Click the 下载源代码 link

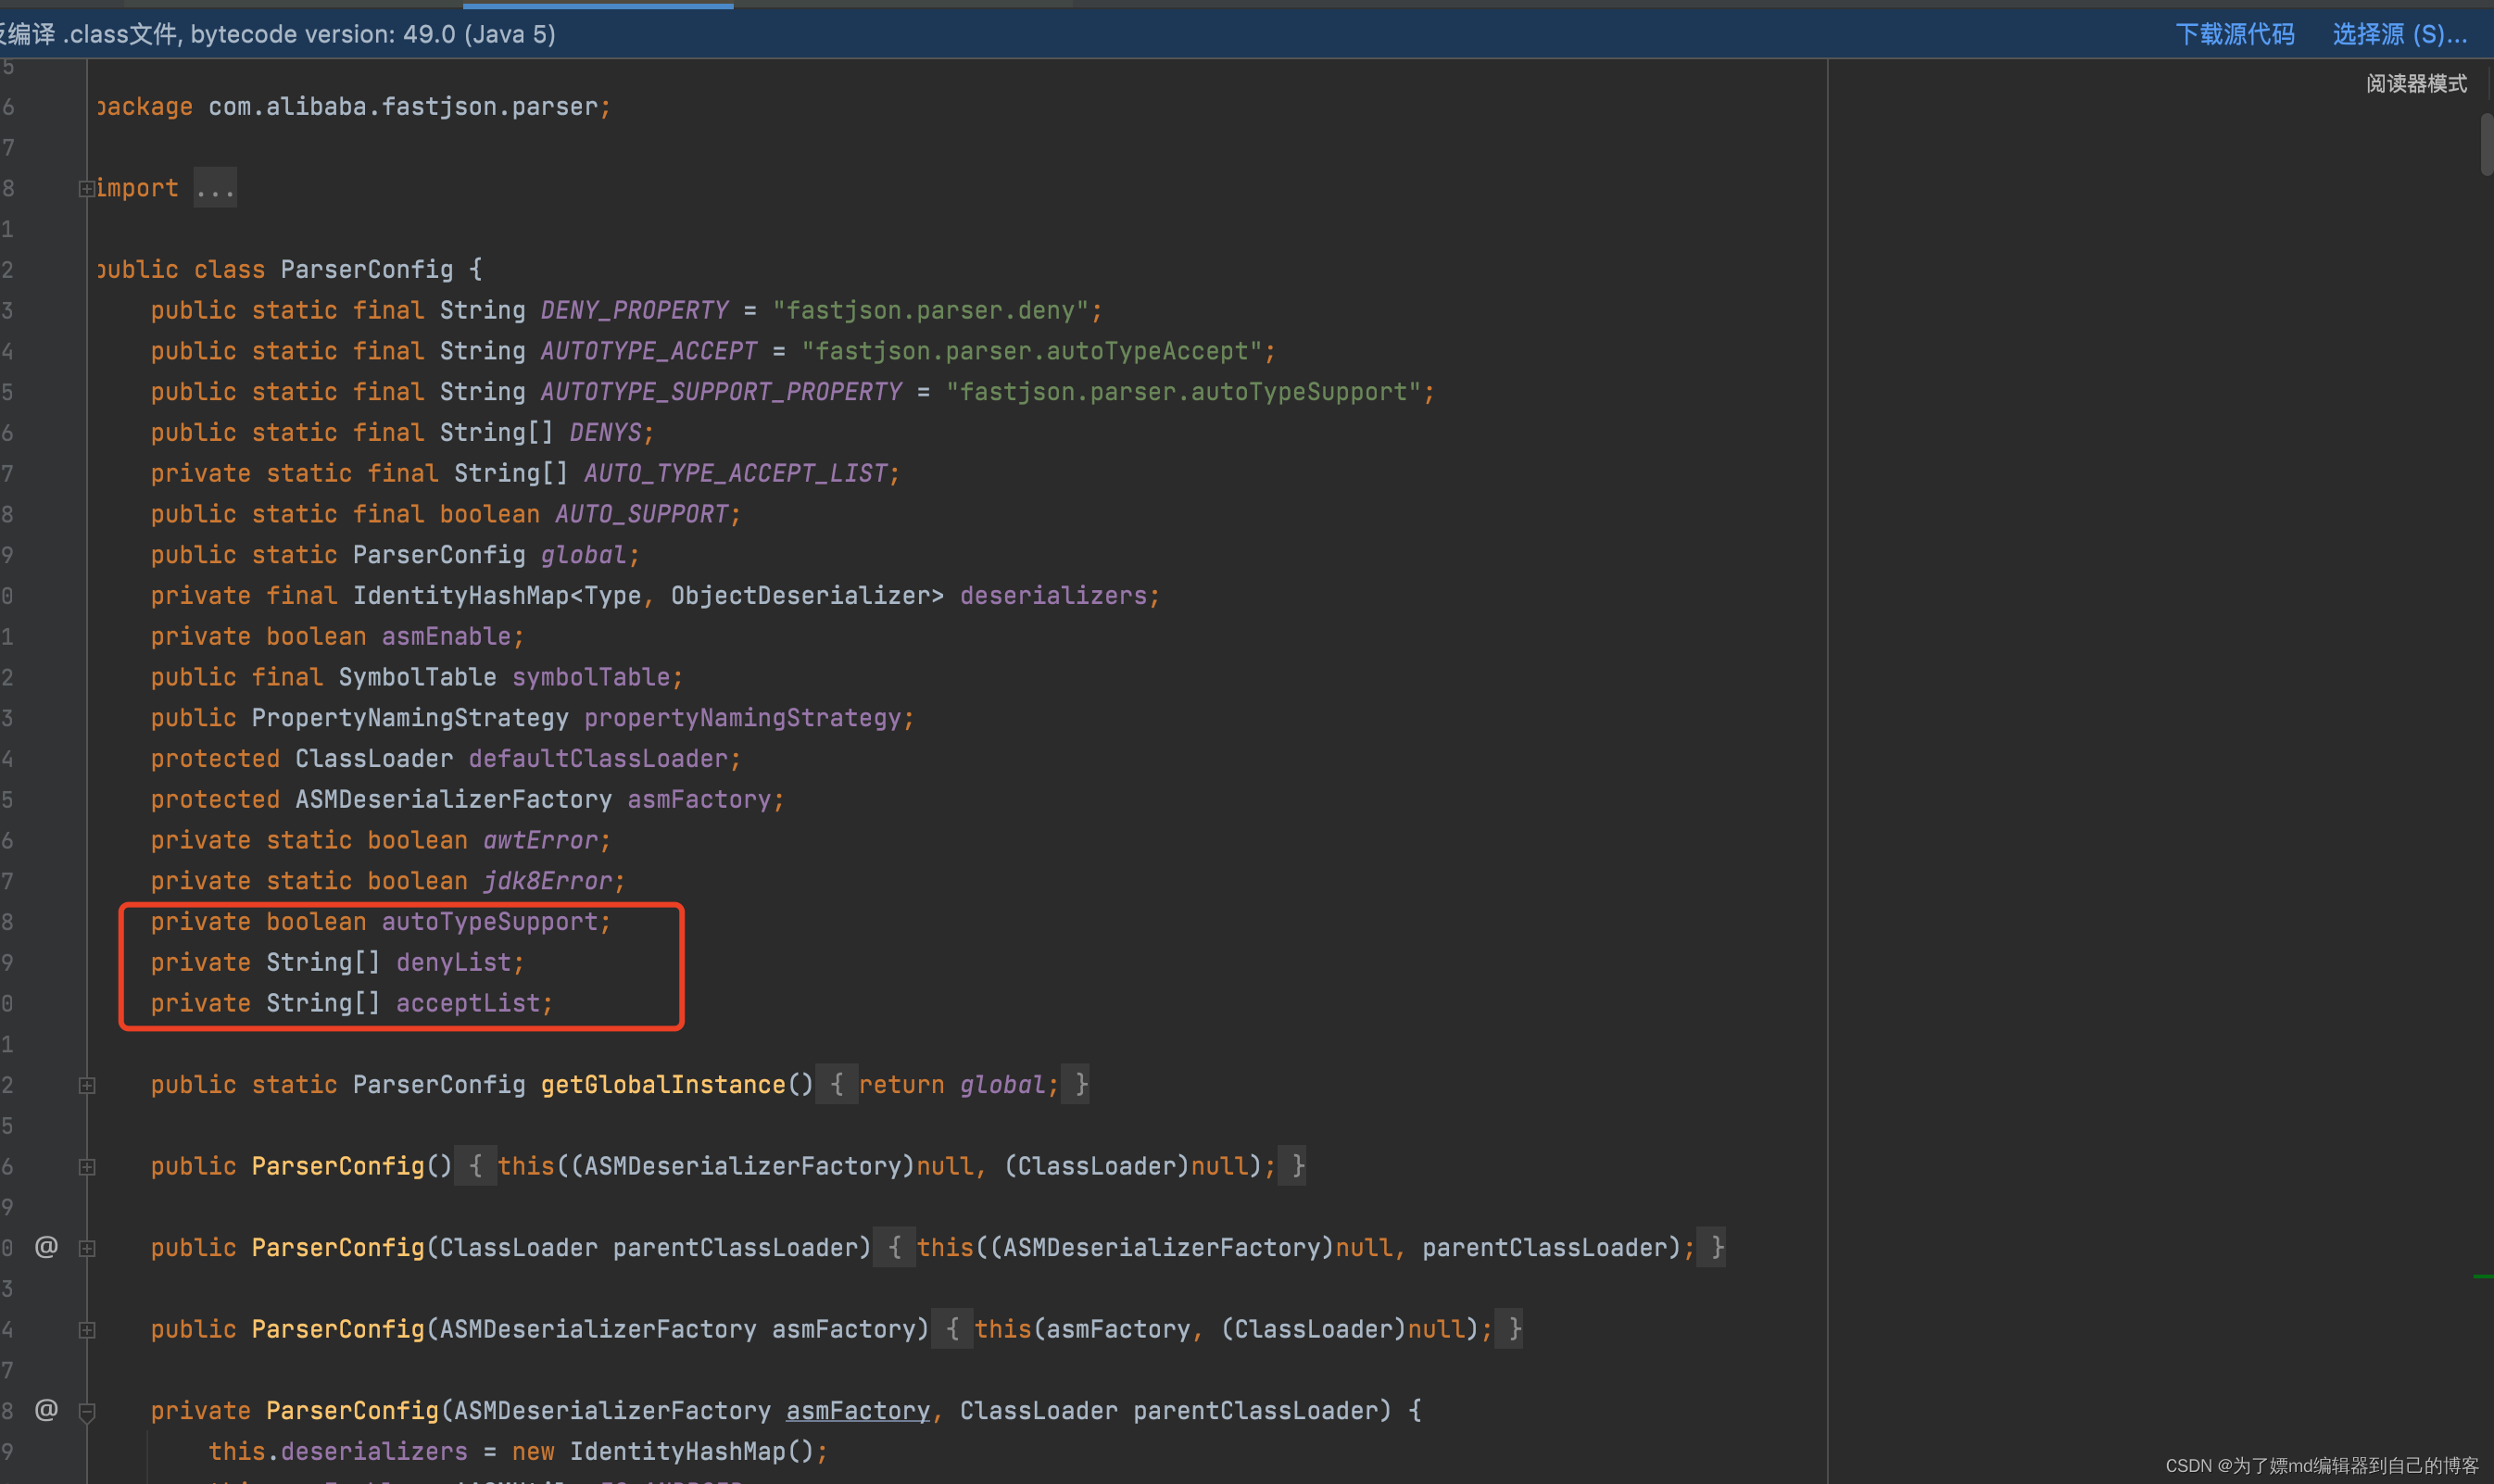click(x=2234, y=34)
